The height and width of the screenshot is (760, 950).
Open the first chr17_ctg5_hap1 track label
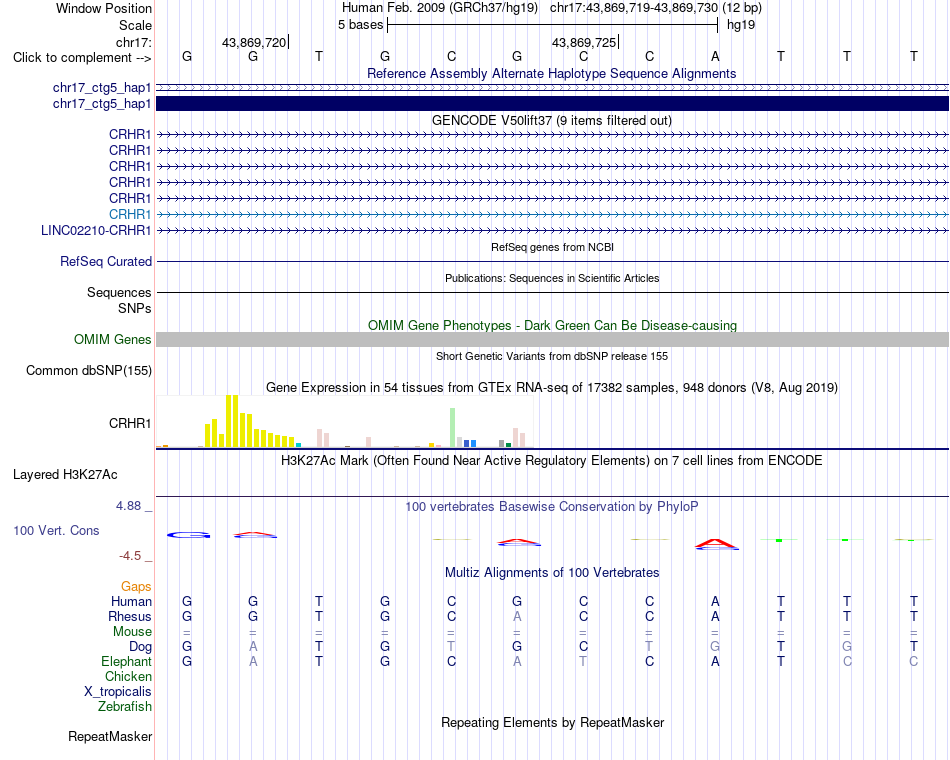pos(102,87)
